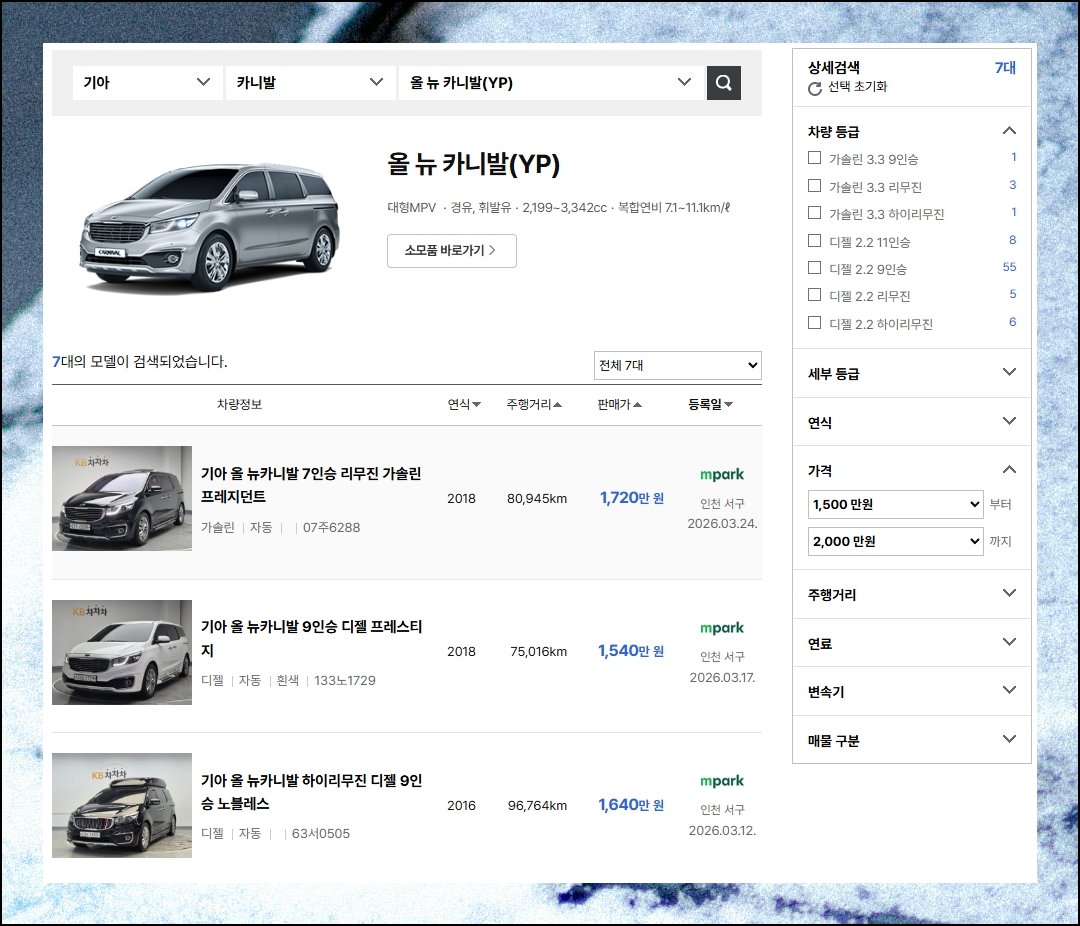
Task: Click the white Carnival 133노1729 thumbnail
Action: (122, 652)
